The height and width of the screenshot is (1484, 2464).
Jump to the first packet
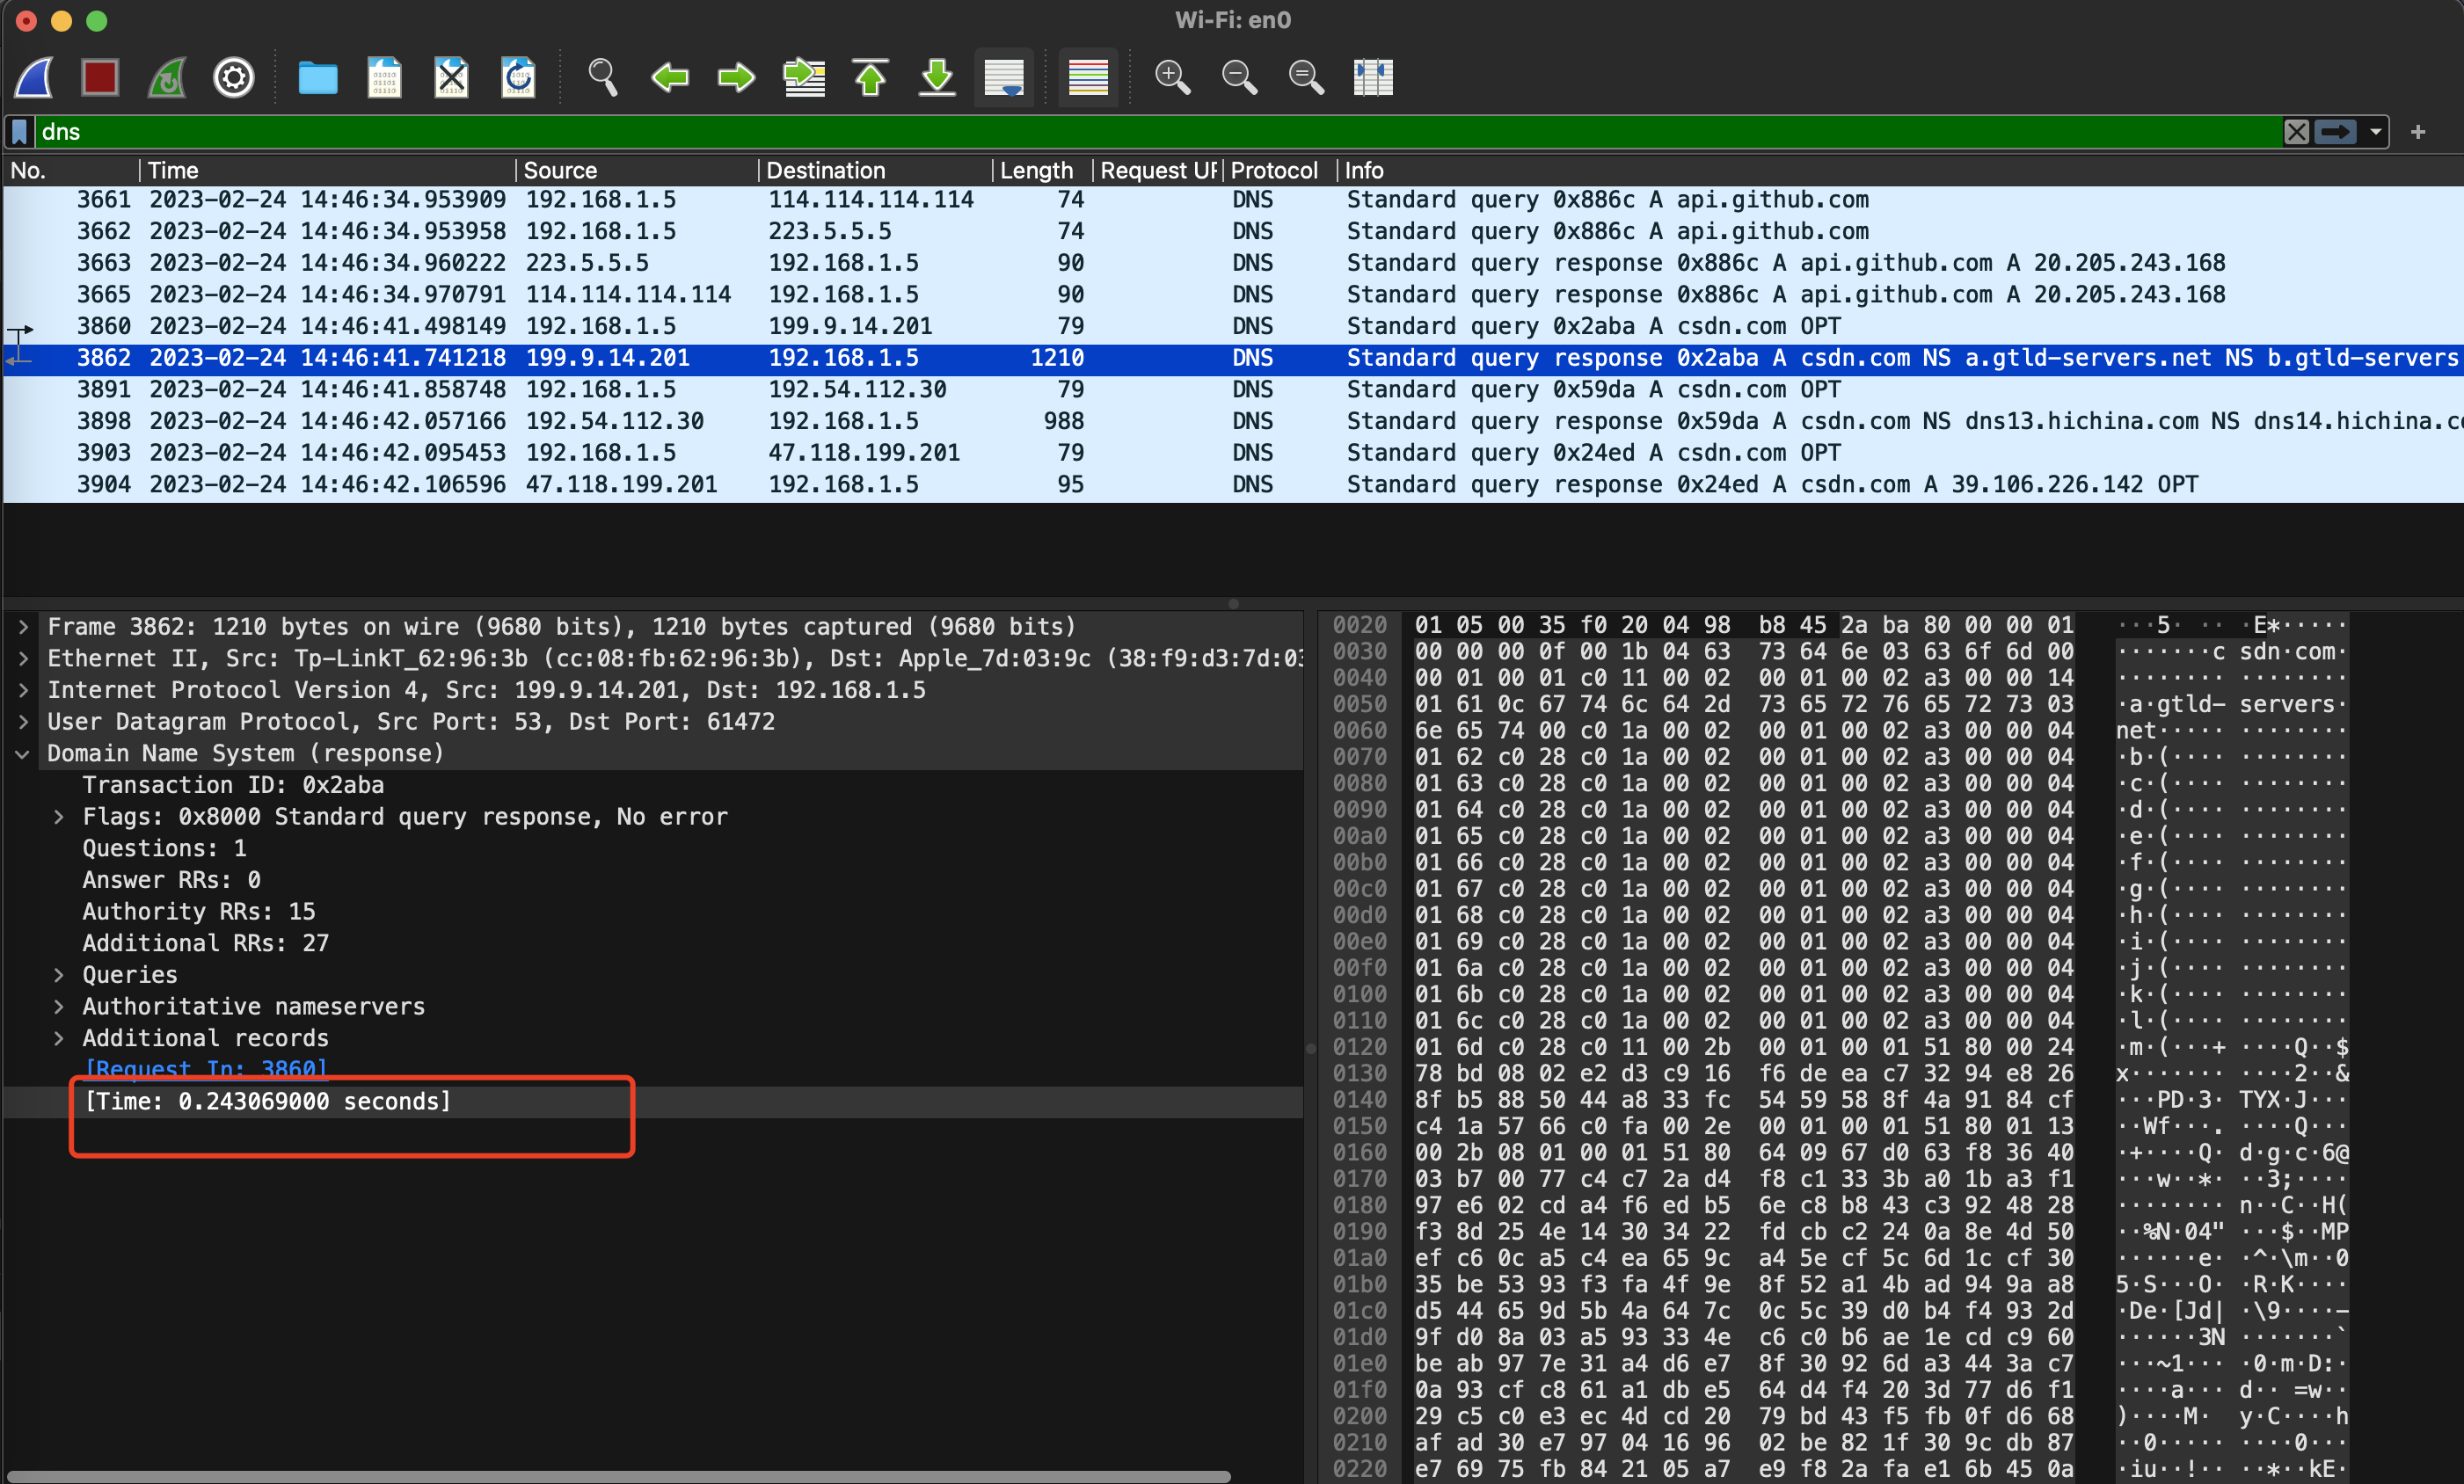(x=871, y=77)
